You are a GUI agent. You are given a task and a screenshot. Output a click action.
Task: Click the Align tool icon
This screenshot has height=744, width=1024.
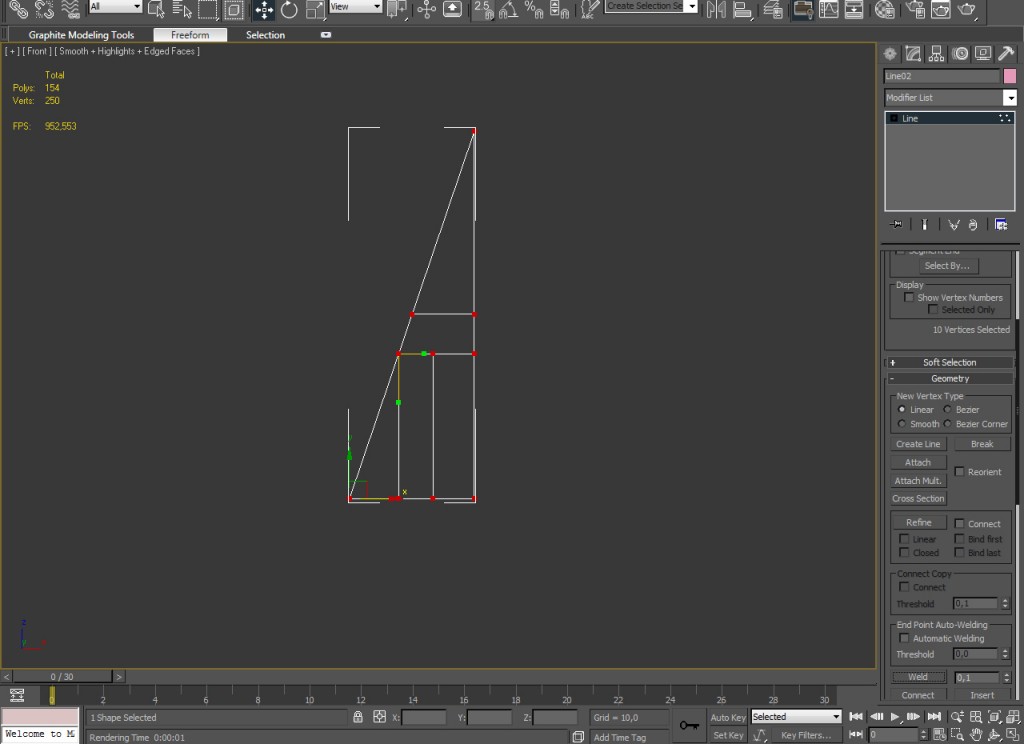coord(742,9)
